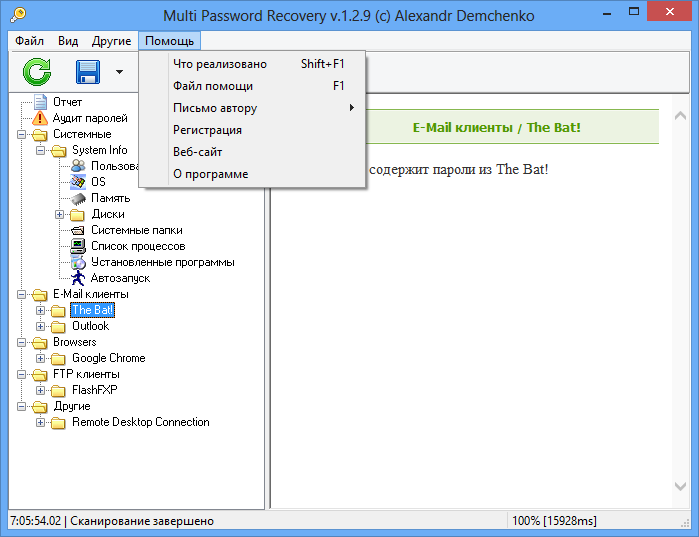This screenshot has height=537, width=699.
Task: Click E-Mail клиенты / The Bat! heading
Action: coord(497,127)
